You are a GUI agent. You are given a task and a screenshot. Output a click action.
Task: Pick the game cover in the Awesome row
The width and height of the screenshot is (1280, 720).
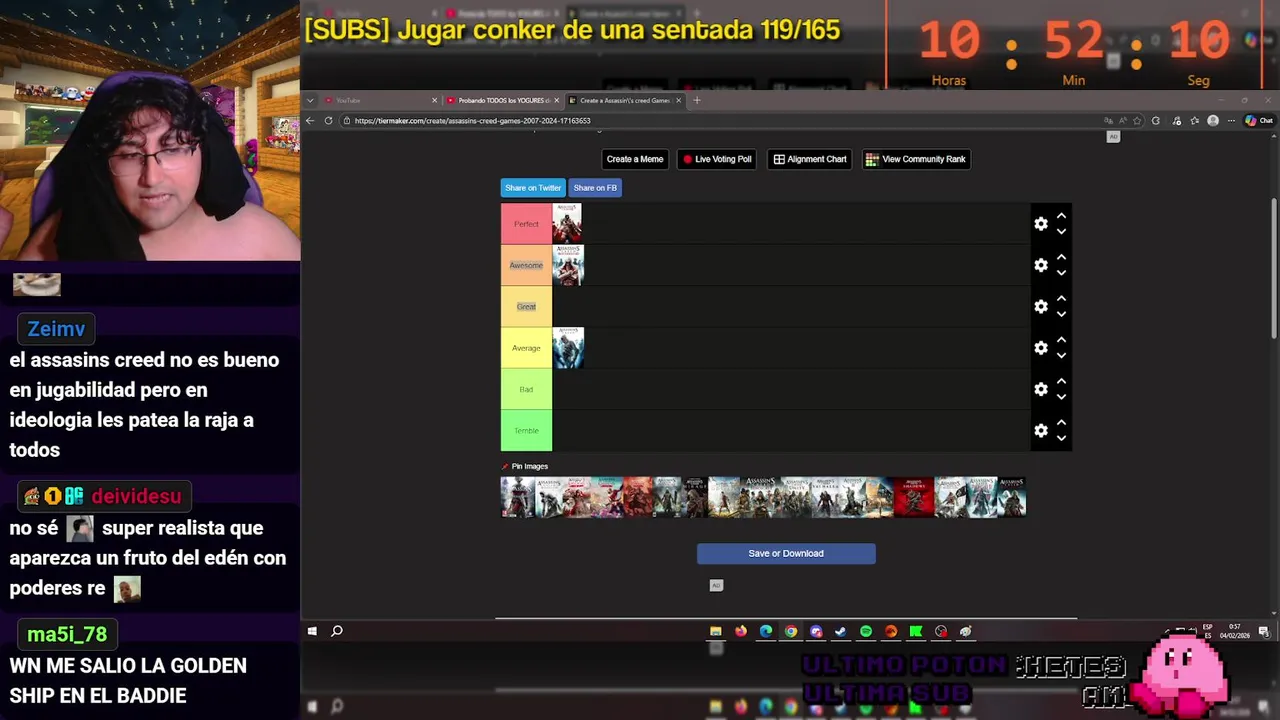(x=568, y=265)
